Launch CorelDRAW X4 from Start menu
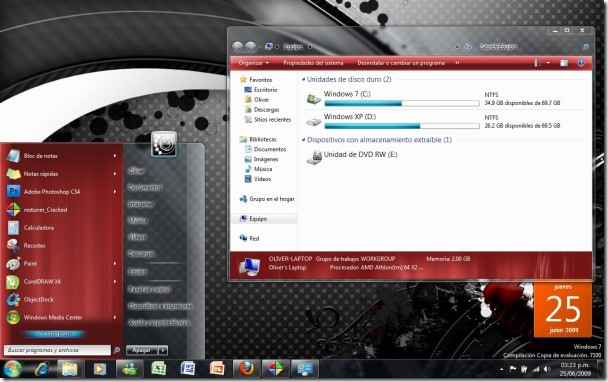 (x=60, y=282)
